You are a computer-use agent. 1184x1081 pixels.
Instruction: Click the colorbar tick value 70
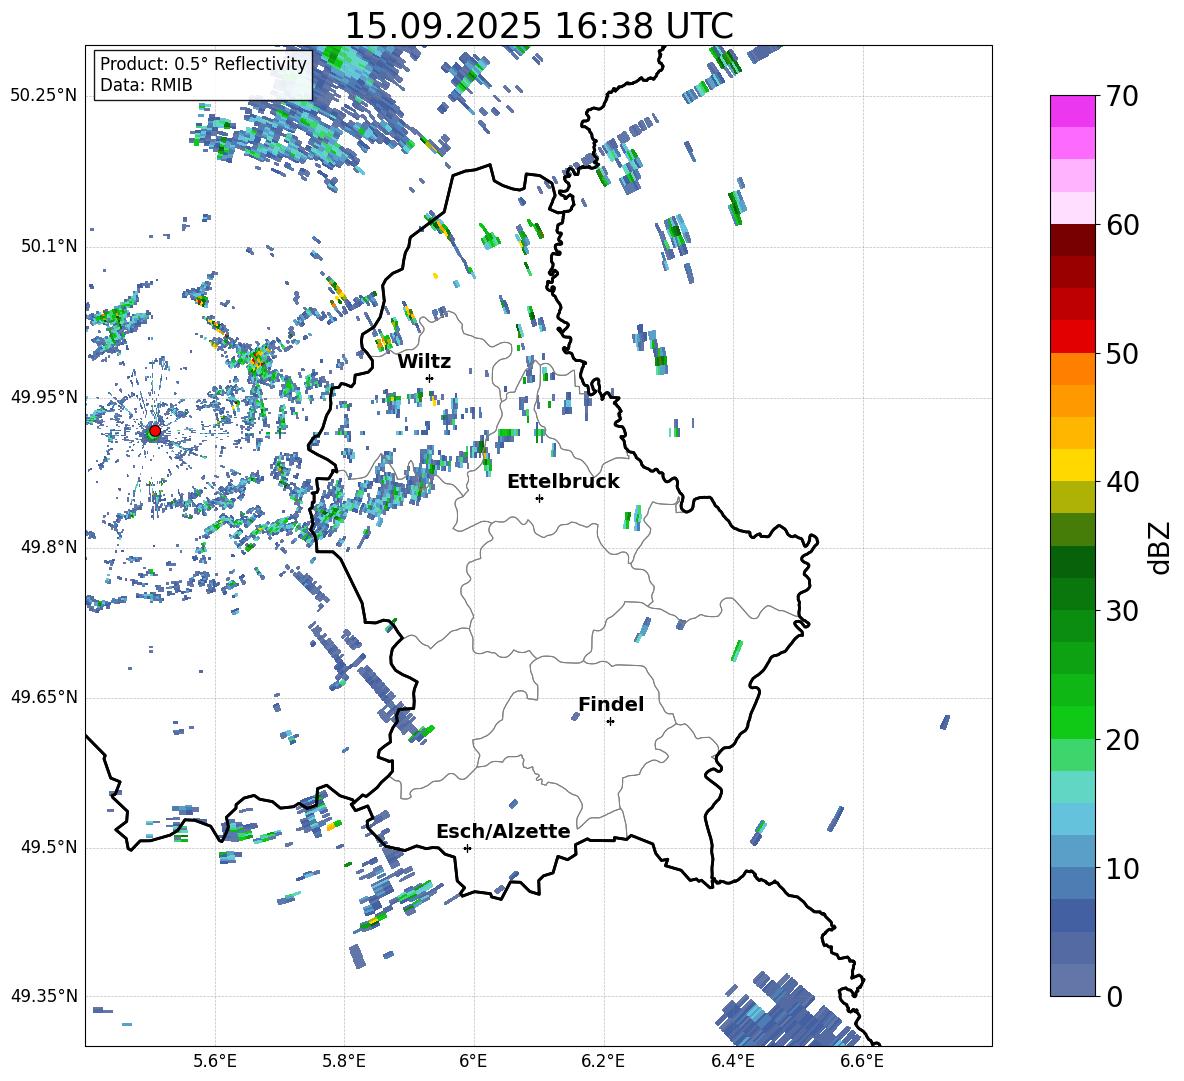(x=1122, y=97)
